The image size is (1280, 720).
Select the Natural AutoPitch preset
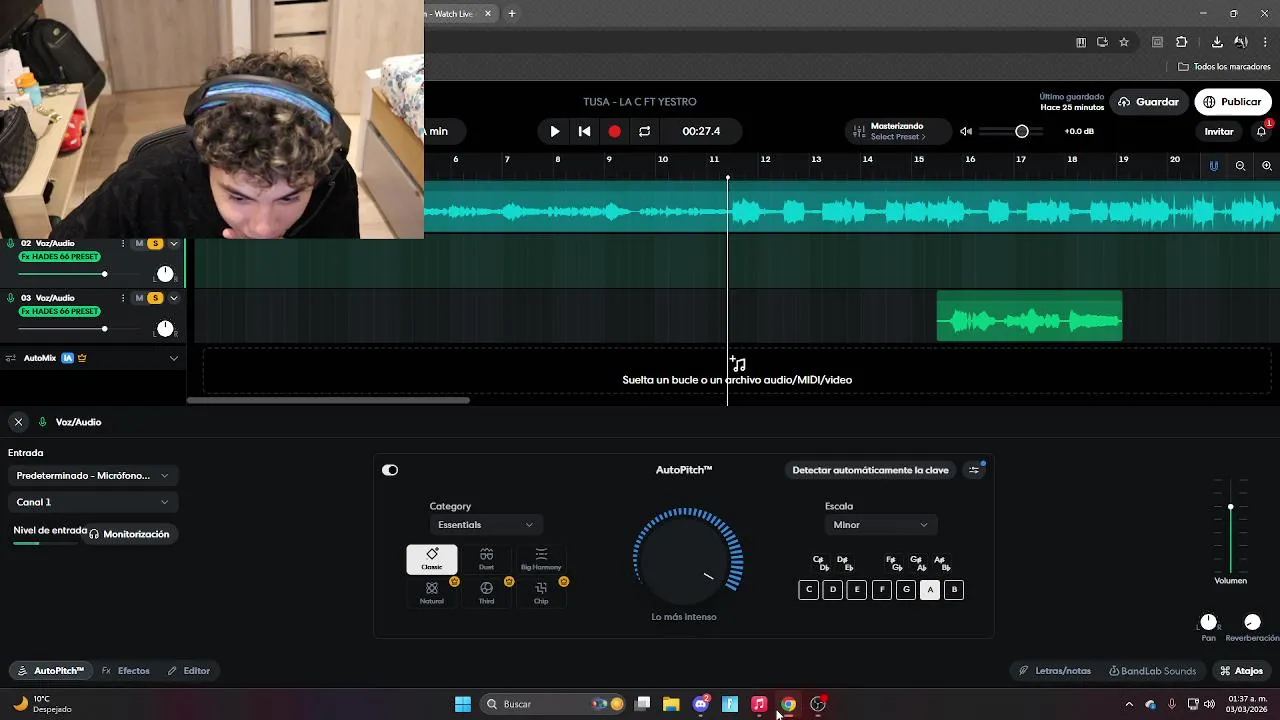432,592
